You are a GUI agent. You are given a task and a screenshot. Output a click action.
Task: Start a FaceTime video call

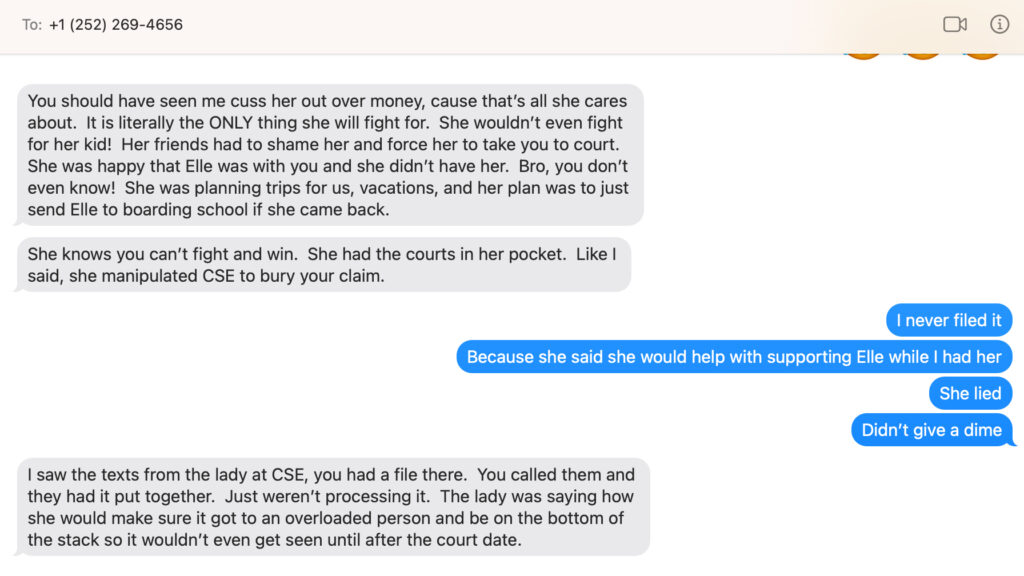pyautogui.click(x=954, y=24)
